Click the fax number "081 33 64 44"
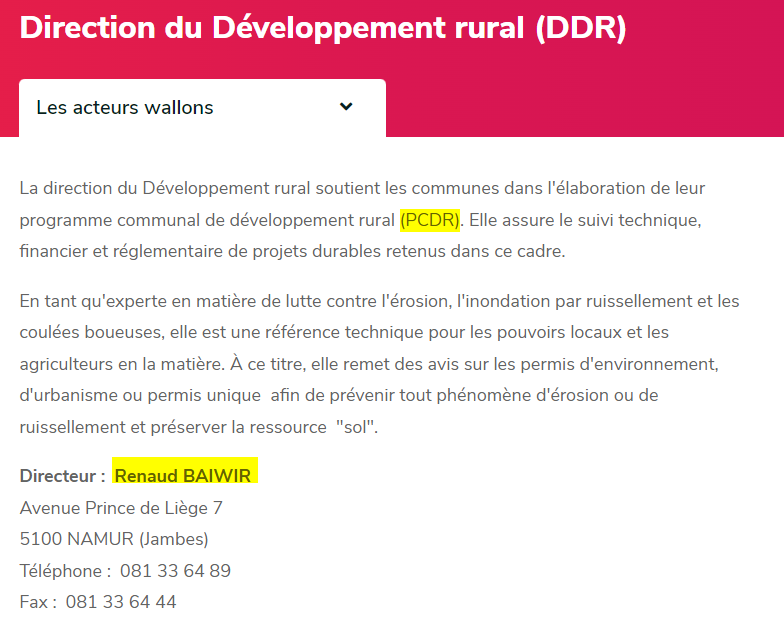This screenshot has width=784, height=639. coord(121,602)
